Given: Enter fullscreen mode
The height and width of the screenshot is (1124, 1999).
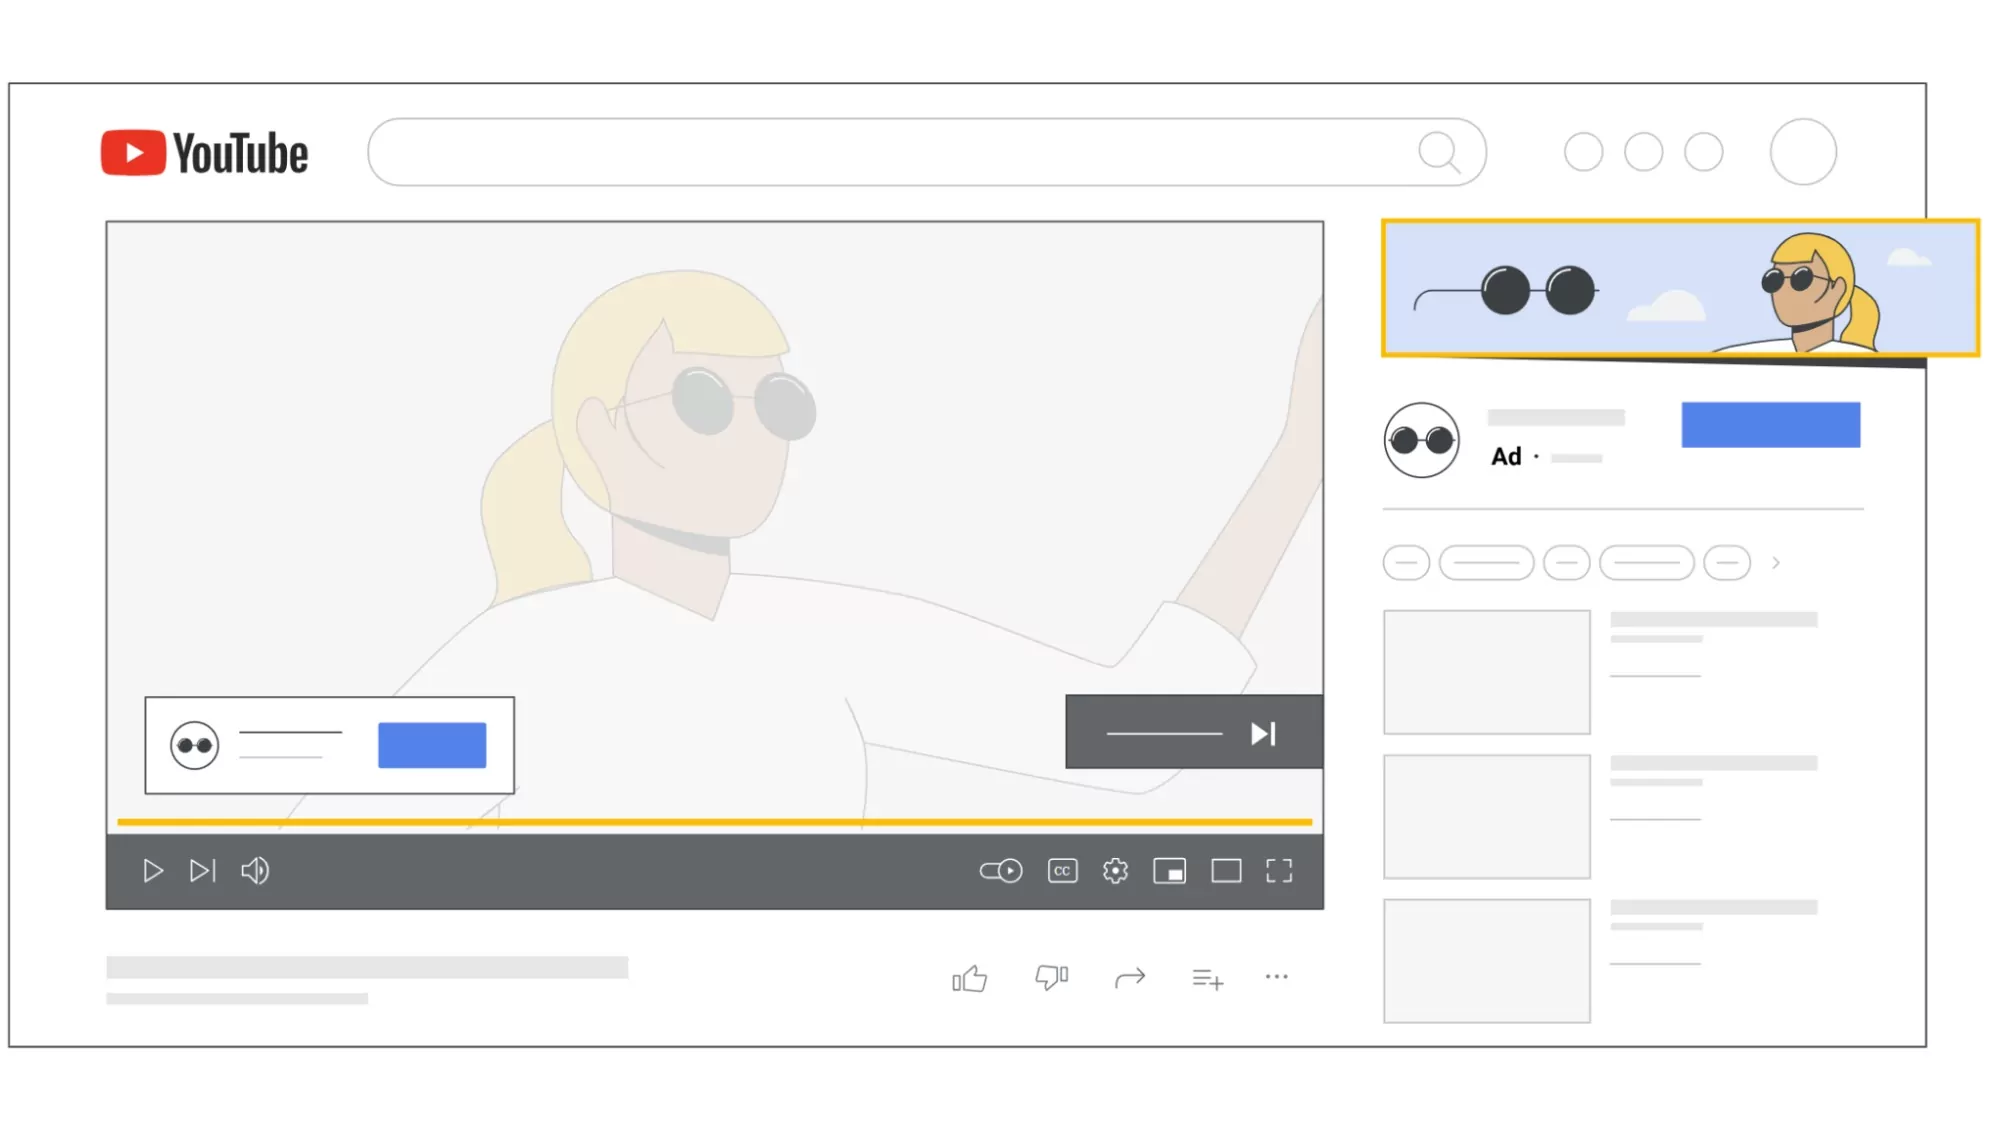Looking at the screenshot, I should click(1279, 871).
